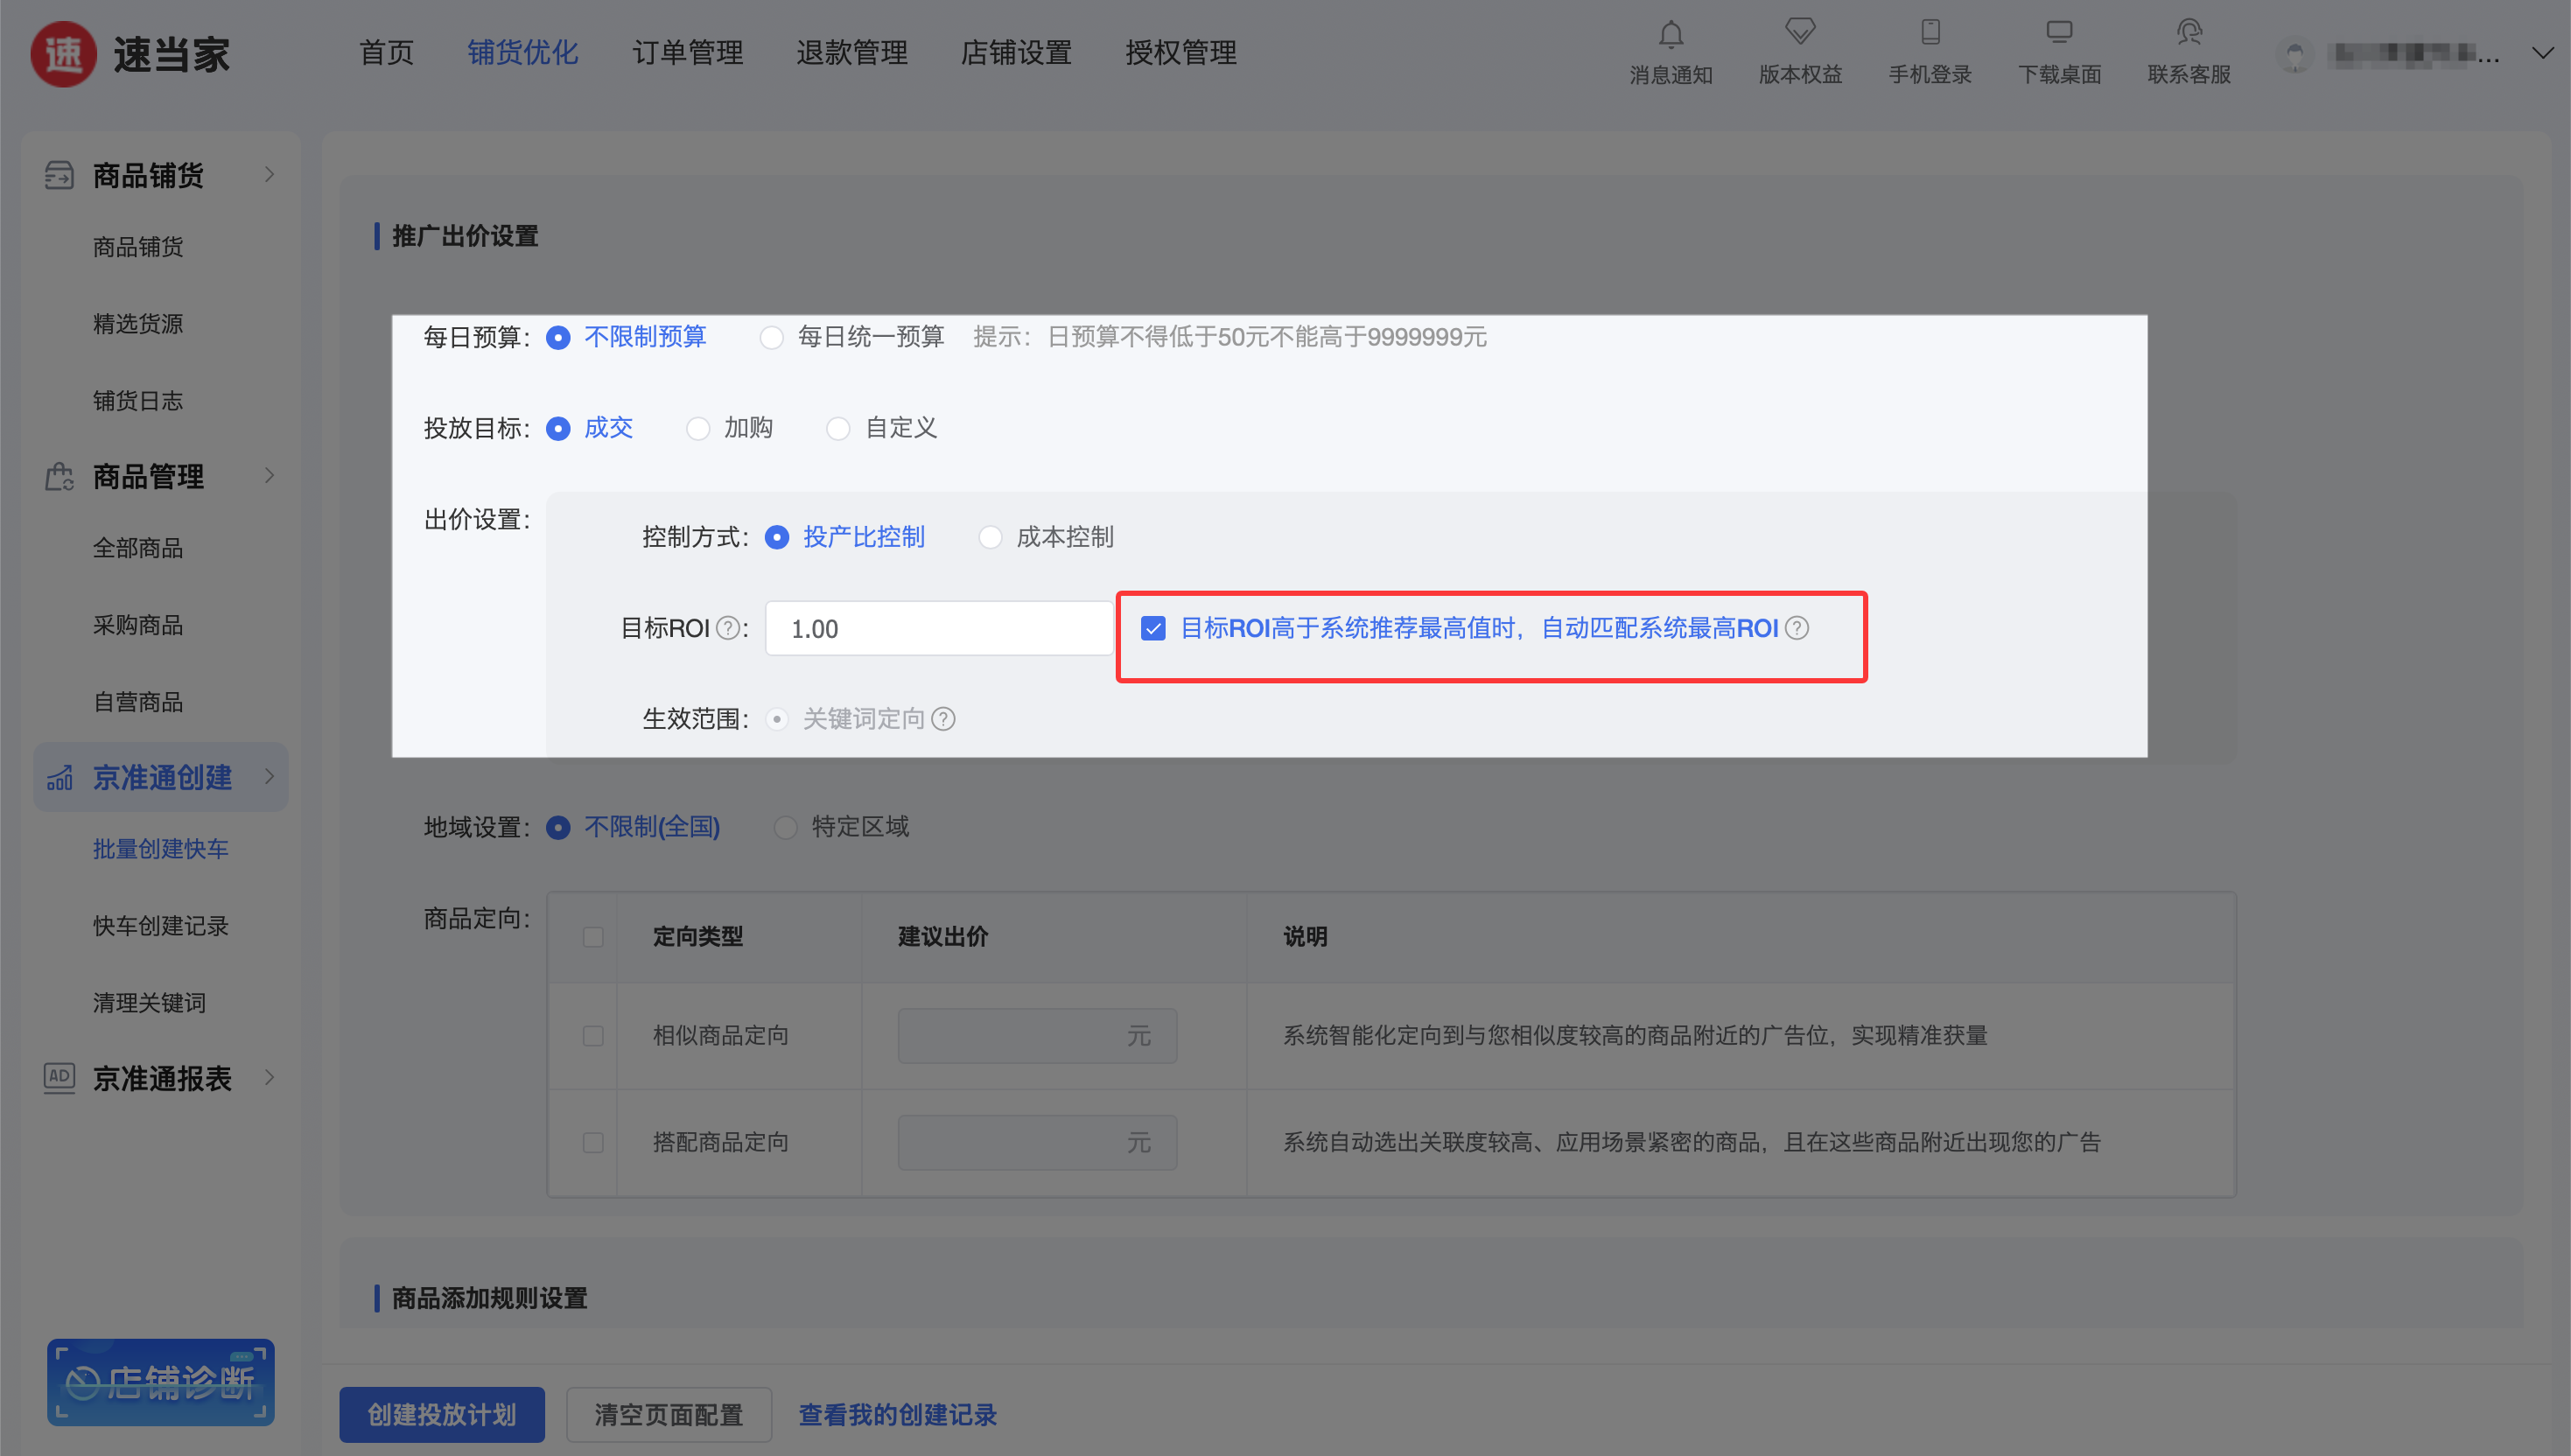Choose 成本控制 control method
Screen dimensions: 2571x1456
[x=990, y=538]
